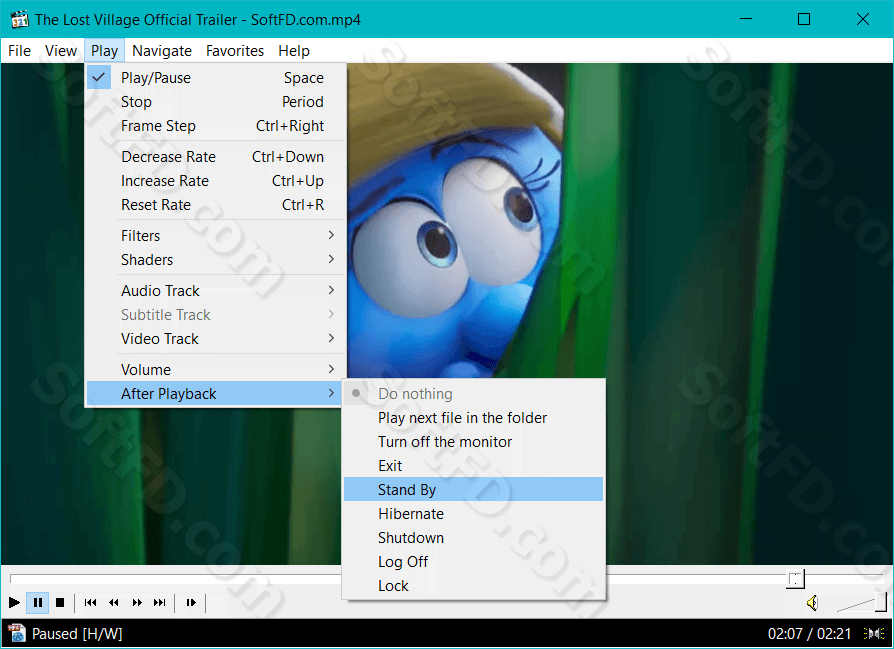Click the MPC icon in the status bar
Screen dimensions: 894x649
16,633
